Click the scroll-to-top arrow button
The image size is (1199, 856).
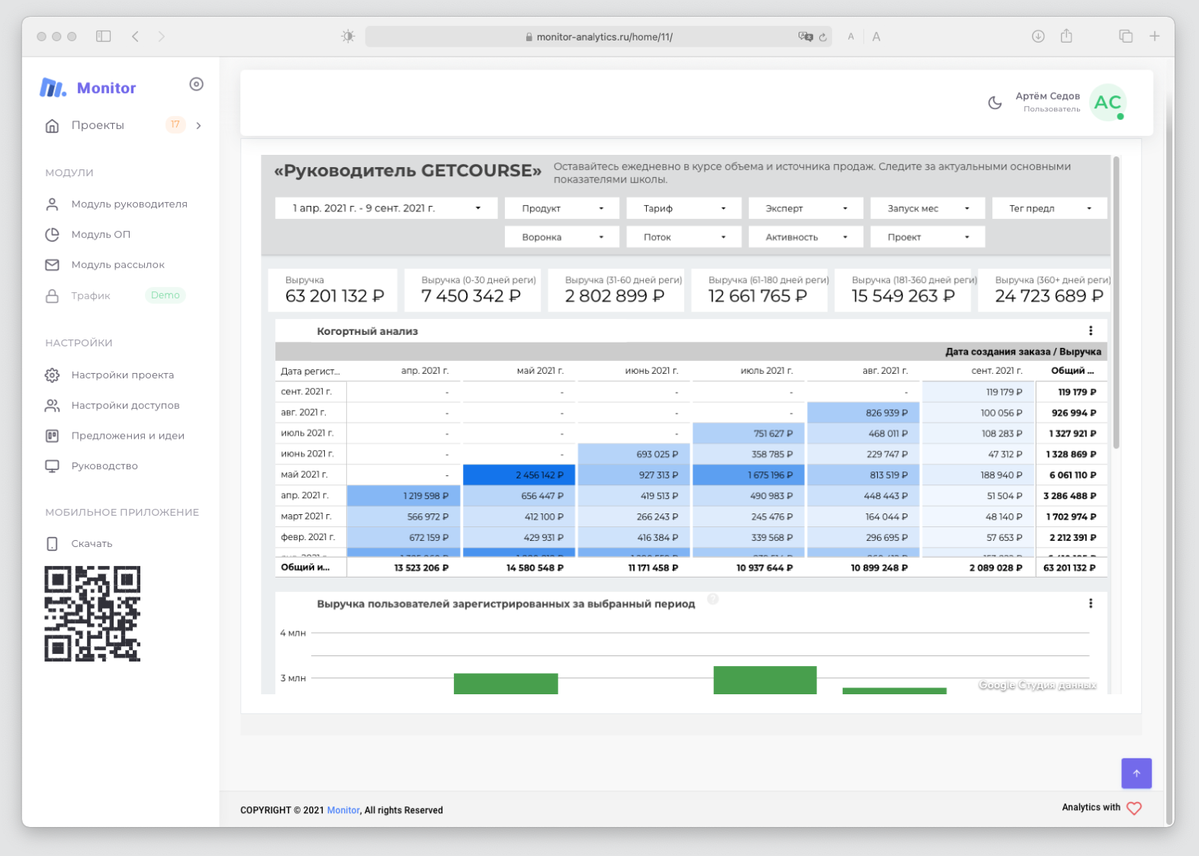click(x=1136, y=773)
